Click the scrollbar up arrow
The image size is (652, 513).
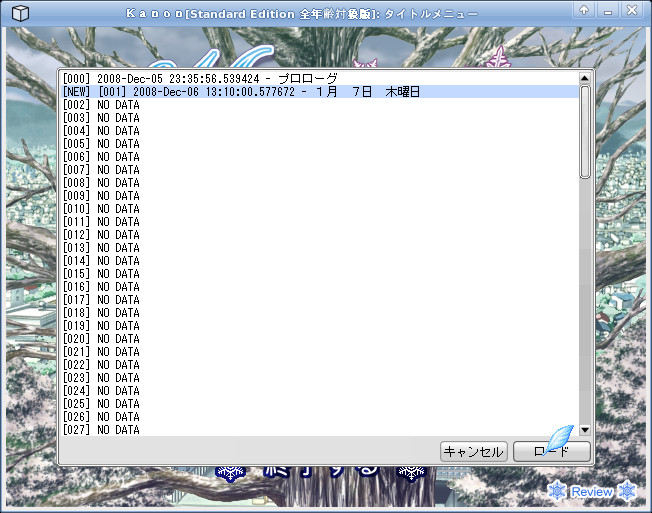pyautogui.click(x=585, y=78)
